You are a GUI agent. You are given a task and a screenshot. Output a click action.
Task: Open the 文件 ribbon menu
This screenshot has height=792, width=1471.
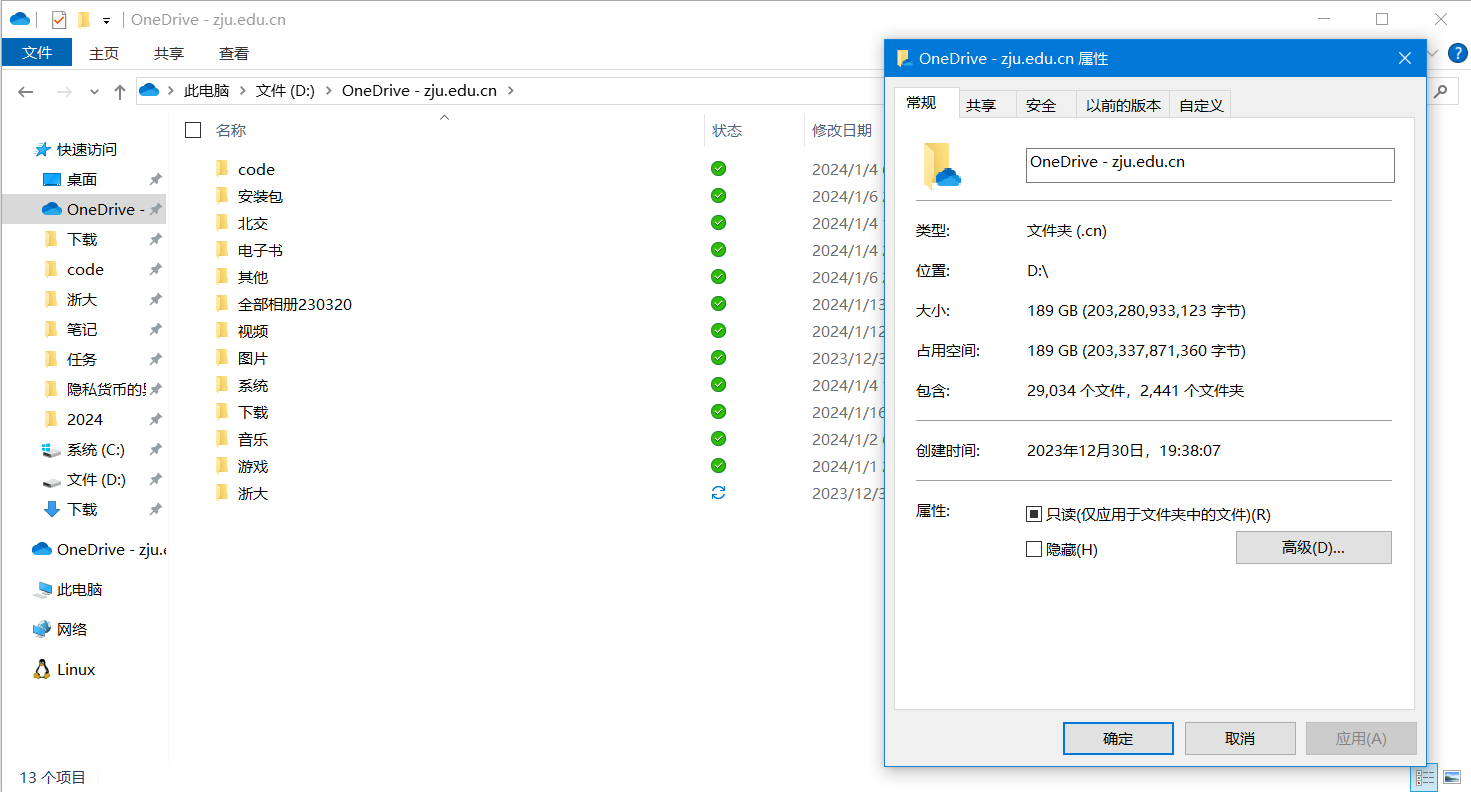coord(37,53)
